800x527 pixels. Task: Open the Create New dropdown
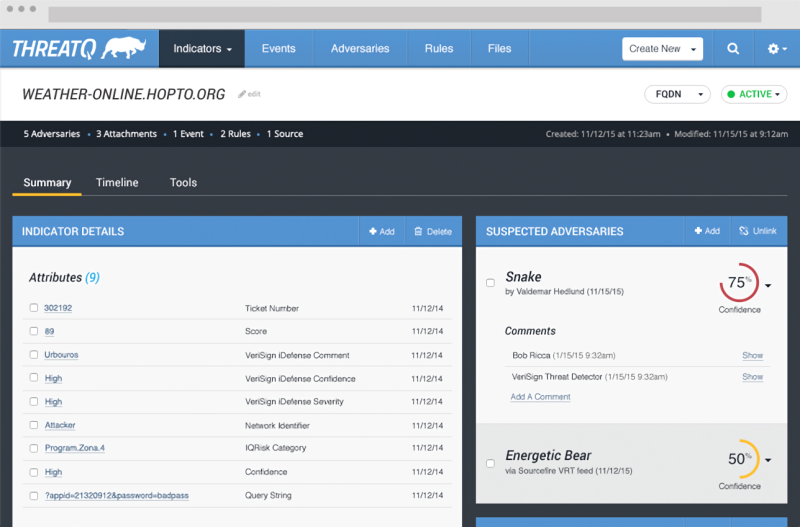click(x=662, y=48)
